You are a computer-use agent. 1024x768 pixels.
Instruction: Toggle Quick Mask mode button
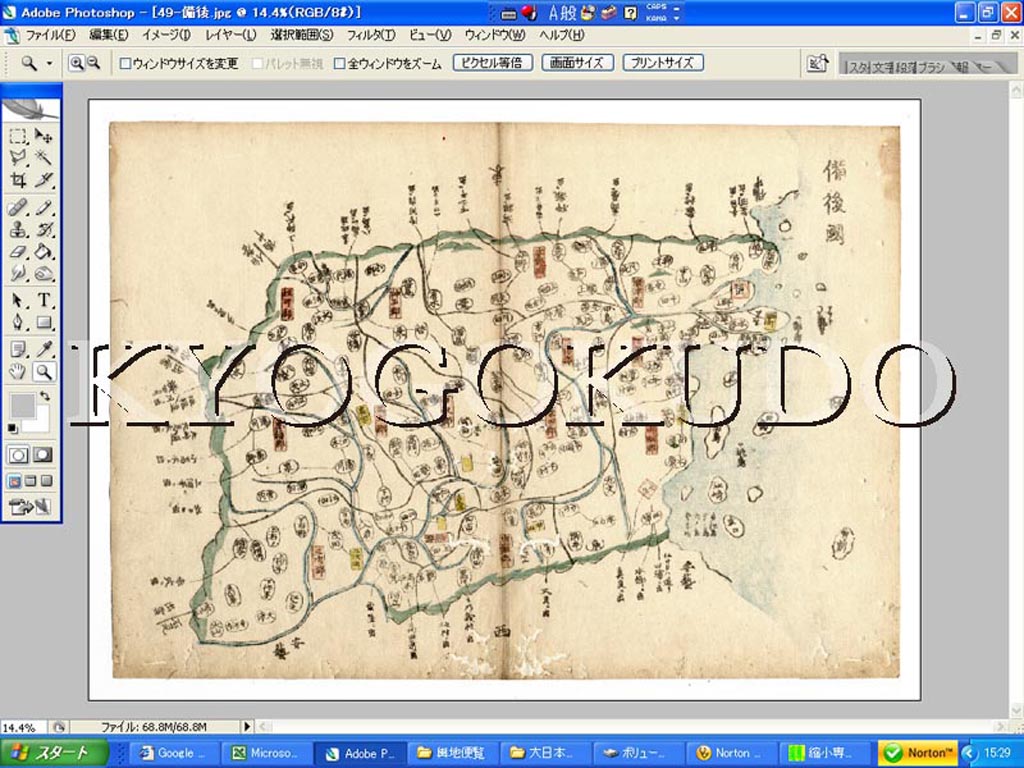point(43,454)
